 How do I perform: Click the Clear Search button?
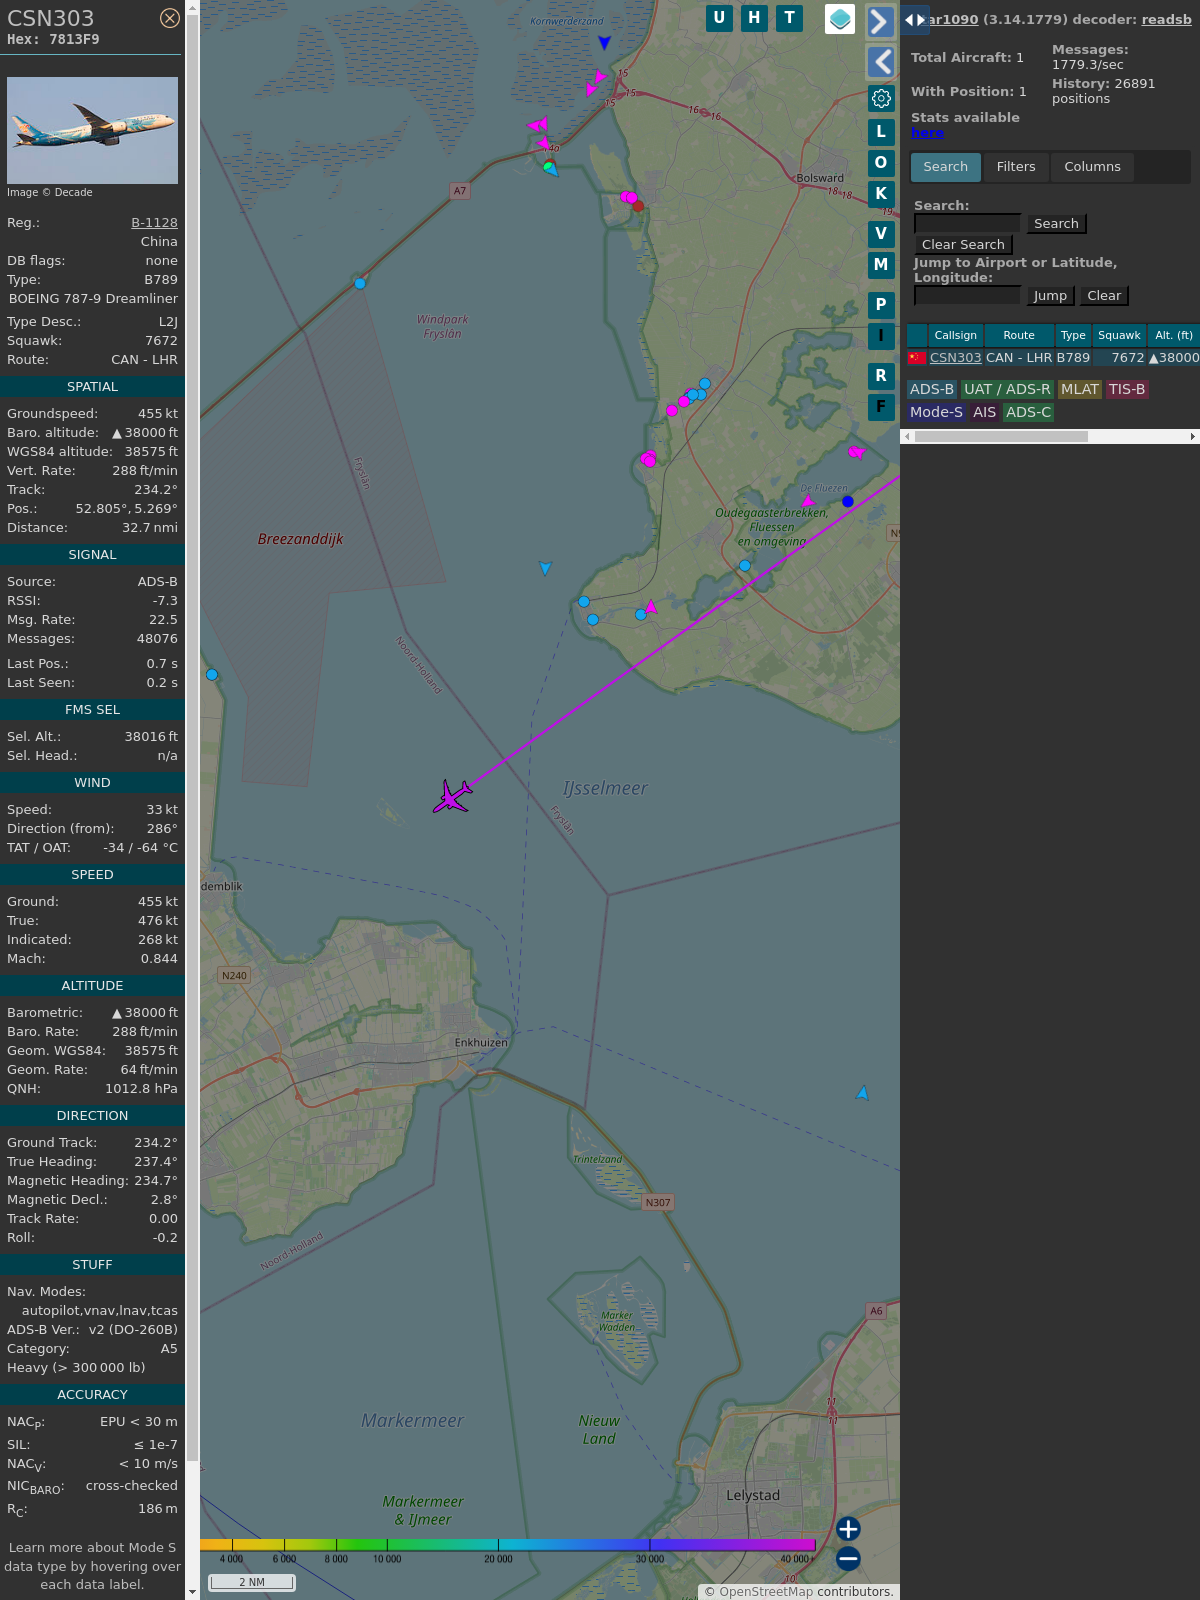tap(963, 245)
